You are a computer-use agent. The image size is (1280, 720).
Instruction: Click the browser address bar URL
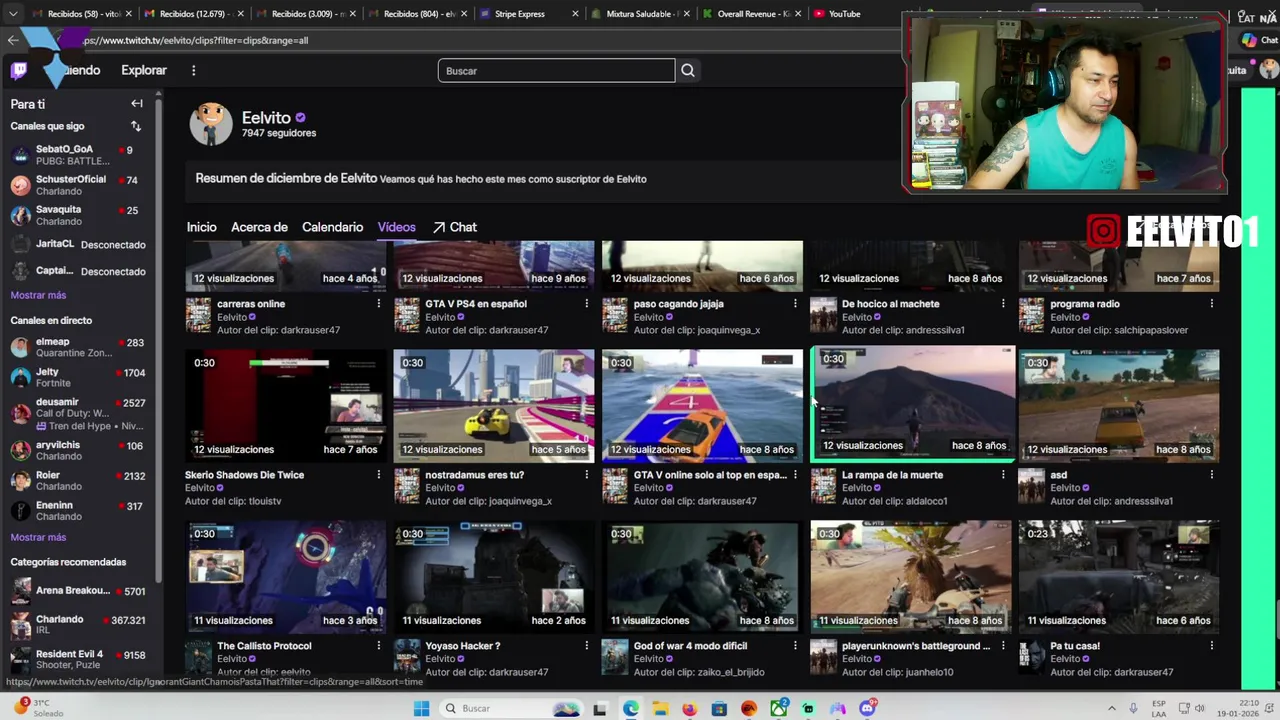click(196, 40)
